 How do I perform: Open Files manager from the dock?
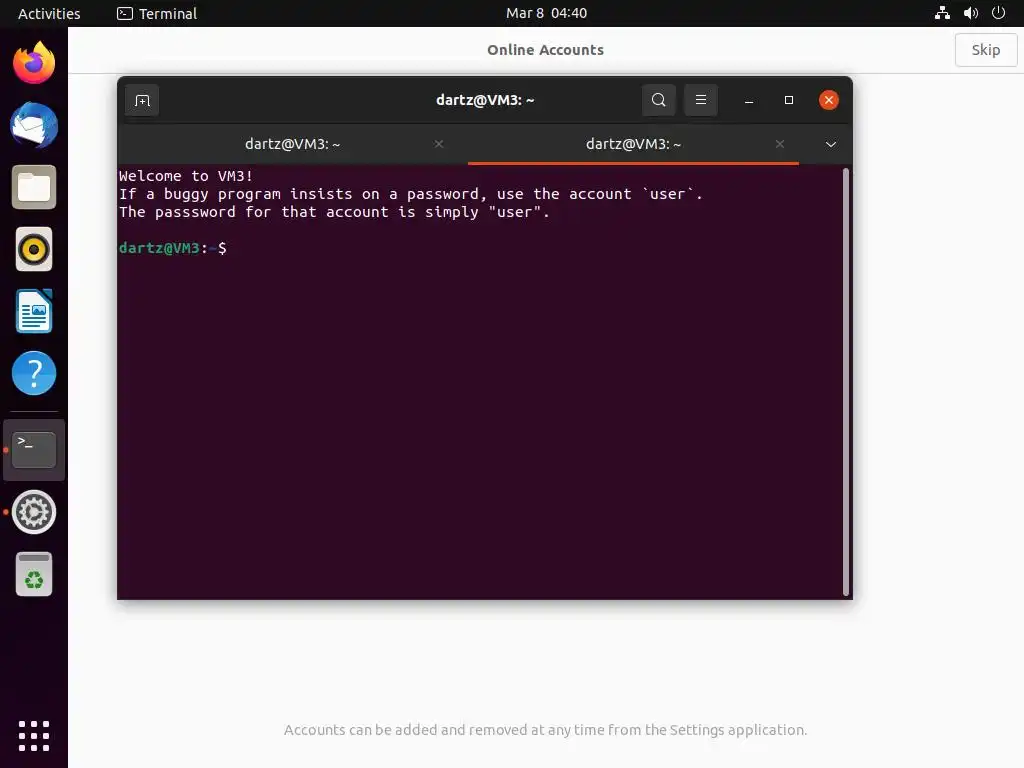pos(34,187)
